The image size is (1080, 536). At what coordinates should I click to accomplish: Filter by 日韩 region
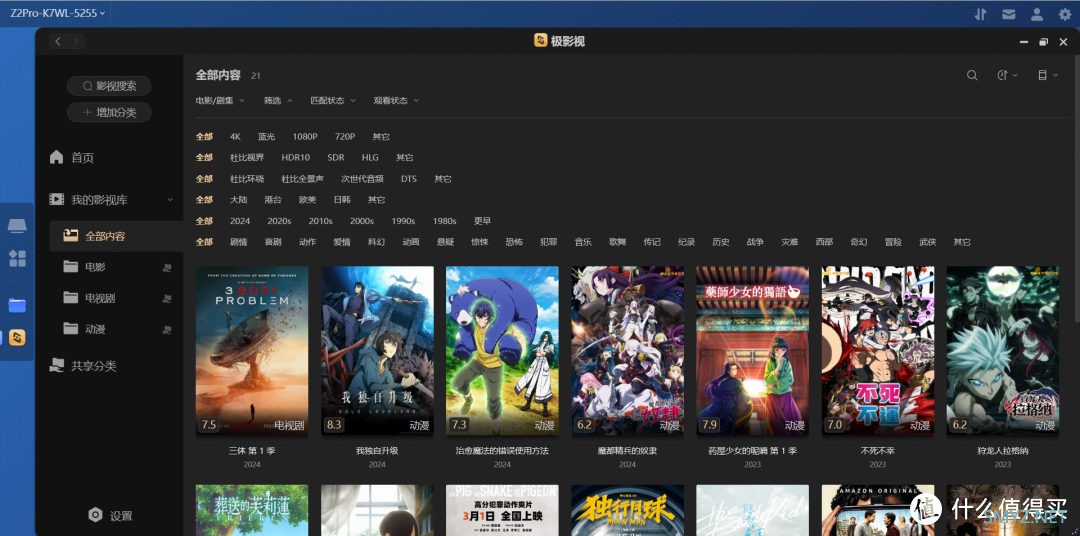tap(342, 200)
